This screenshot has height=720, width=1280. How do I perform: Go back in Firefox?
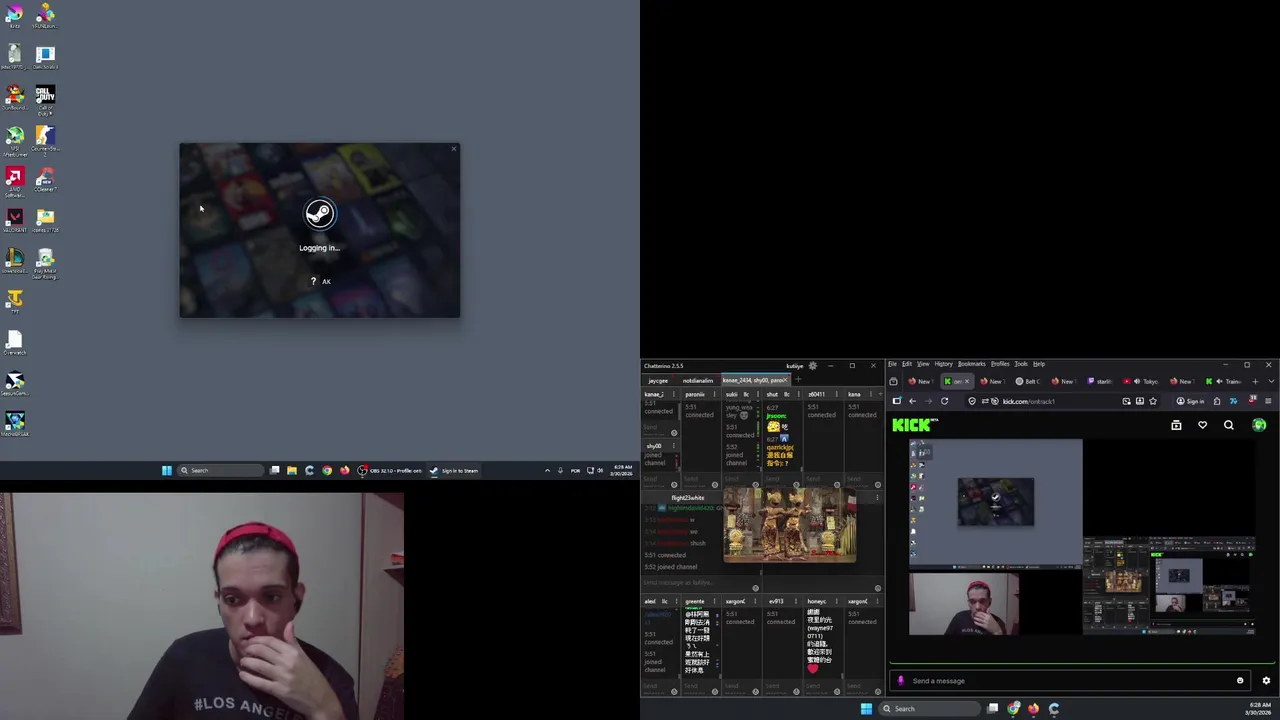pyautogui.click(x=912, y=401)
